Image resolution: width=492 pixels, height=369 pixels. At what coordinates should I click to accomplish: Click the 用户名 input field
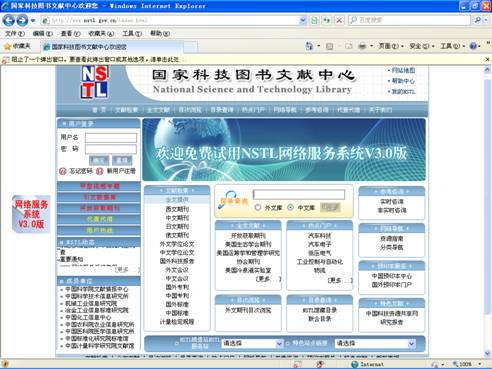tap(111, 138)
